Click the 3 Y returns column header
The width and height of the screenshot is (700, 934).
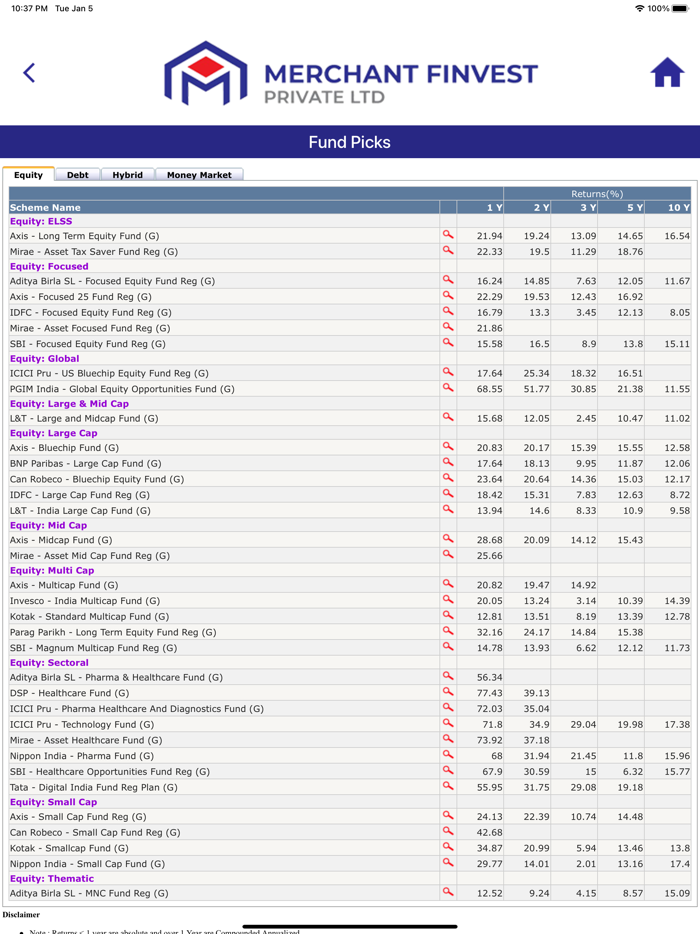tap(574, 207)
